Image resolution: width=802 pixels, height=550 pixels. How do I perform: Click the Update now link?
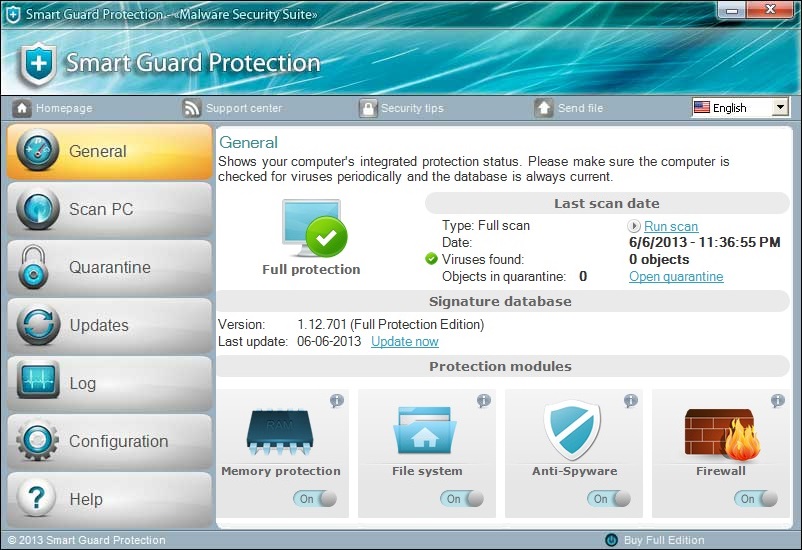(x=405, y=341)
